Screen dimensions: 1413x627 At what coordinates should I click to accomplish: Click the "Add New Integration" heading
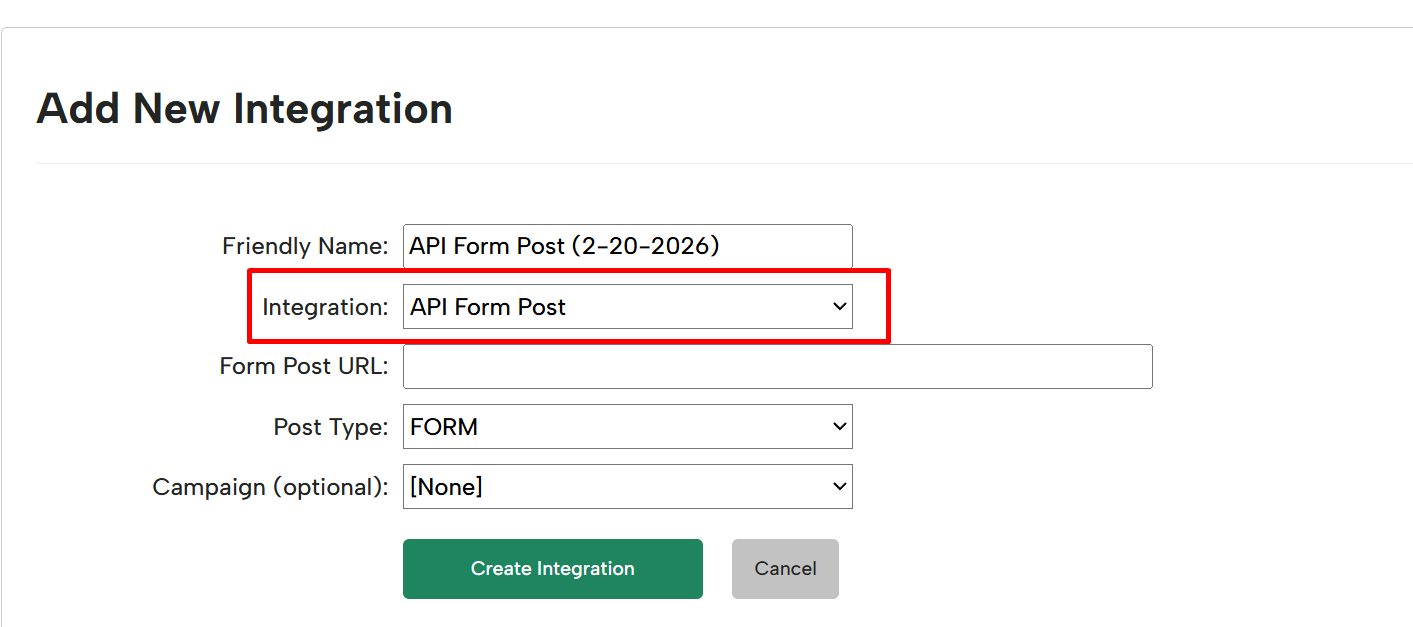coord(244,108)
